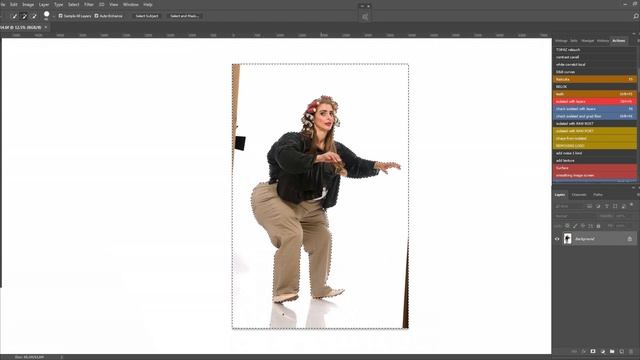Toggle the smart object layer filter icon
The height and width of the screenshot is (360, 640).
[x=624, y=206]
